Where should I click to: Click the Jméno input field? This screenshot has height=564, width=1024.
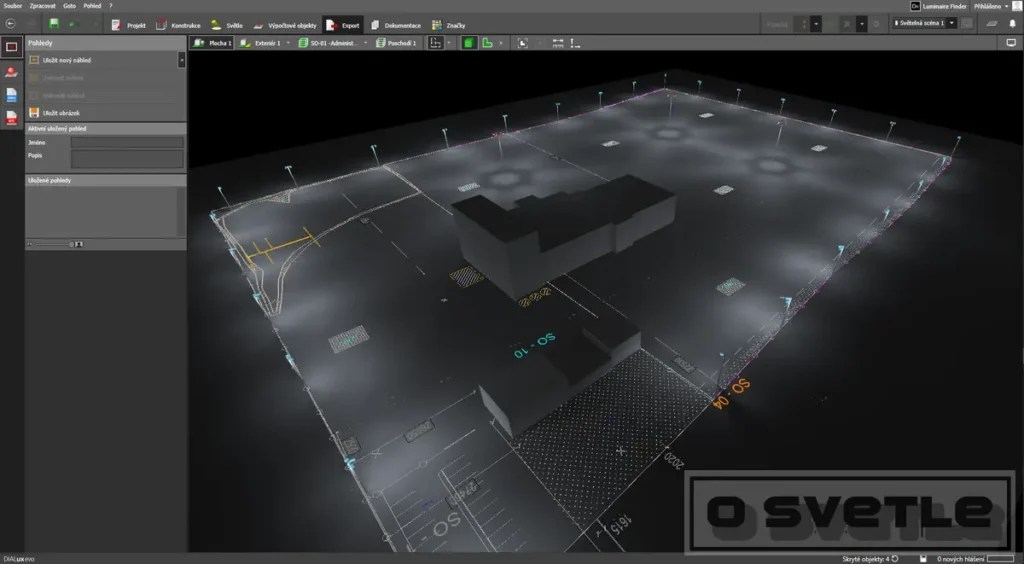coord(127,142)
